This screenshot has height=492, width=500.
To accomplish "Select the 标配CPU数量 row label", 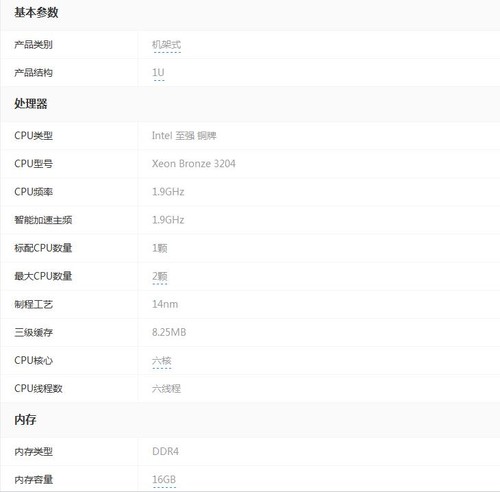I will (x=43, y=248).
